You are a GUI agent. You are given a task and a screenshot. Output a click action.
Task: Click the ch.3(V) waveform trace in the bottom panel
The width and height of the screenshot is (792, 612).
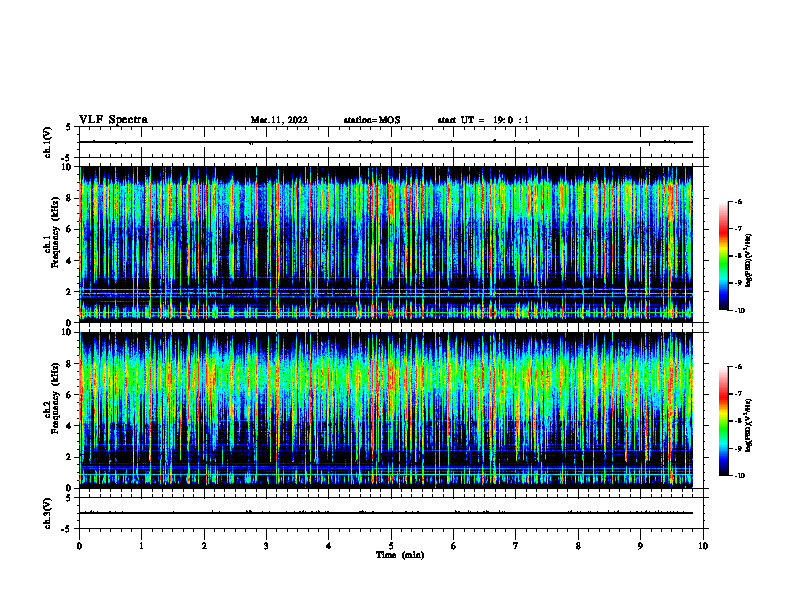(x=386, y=513)
